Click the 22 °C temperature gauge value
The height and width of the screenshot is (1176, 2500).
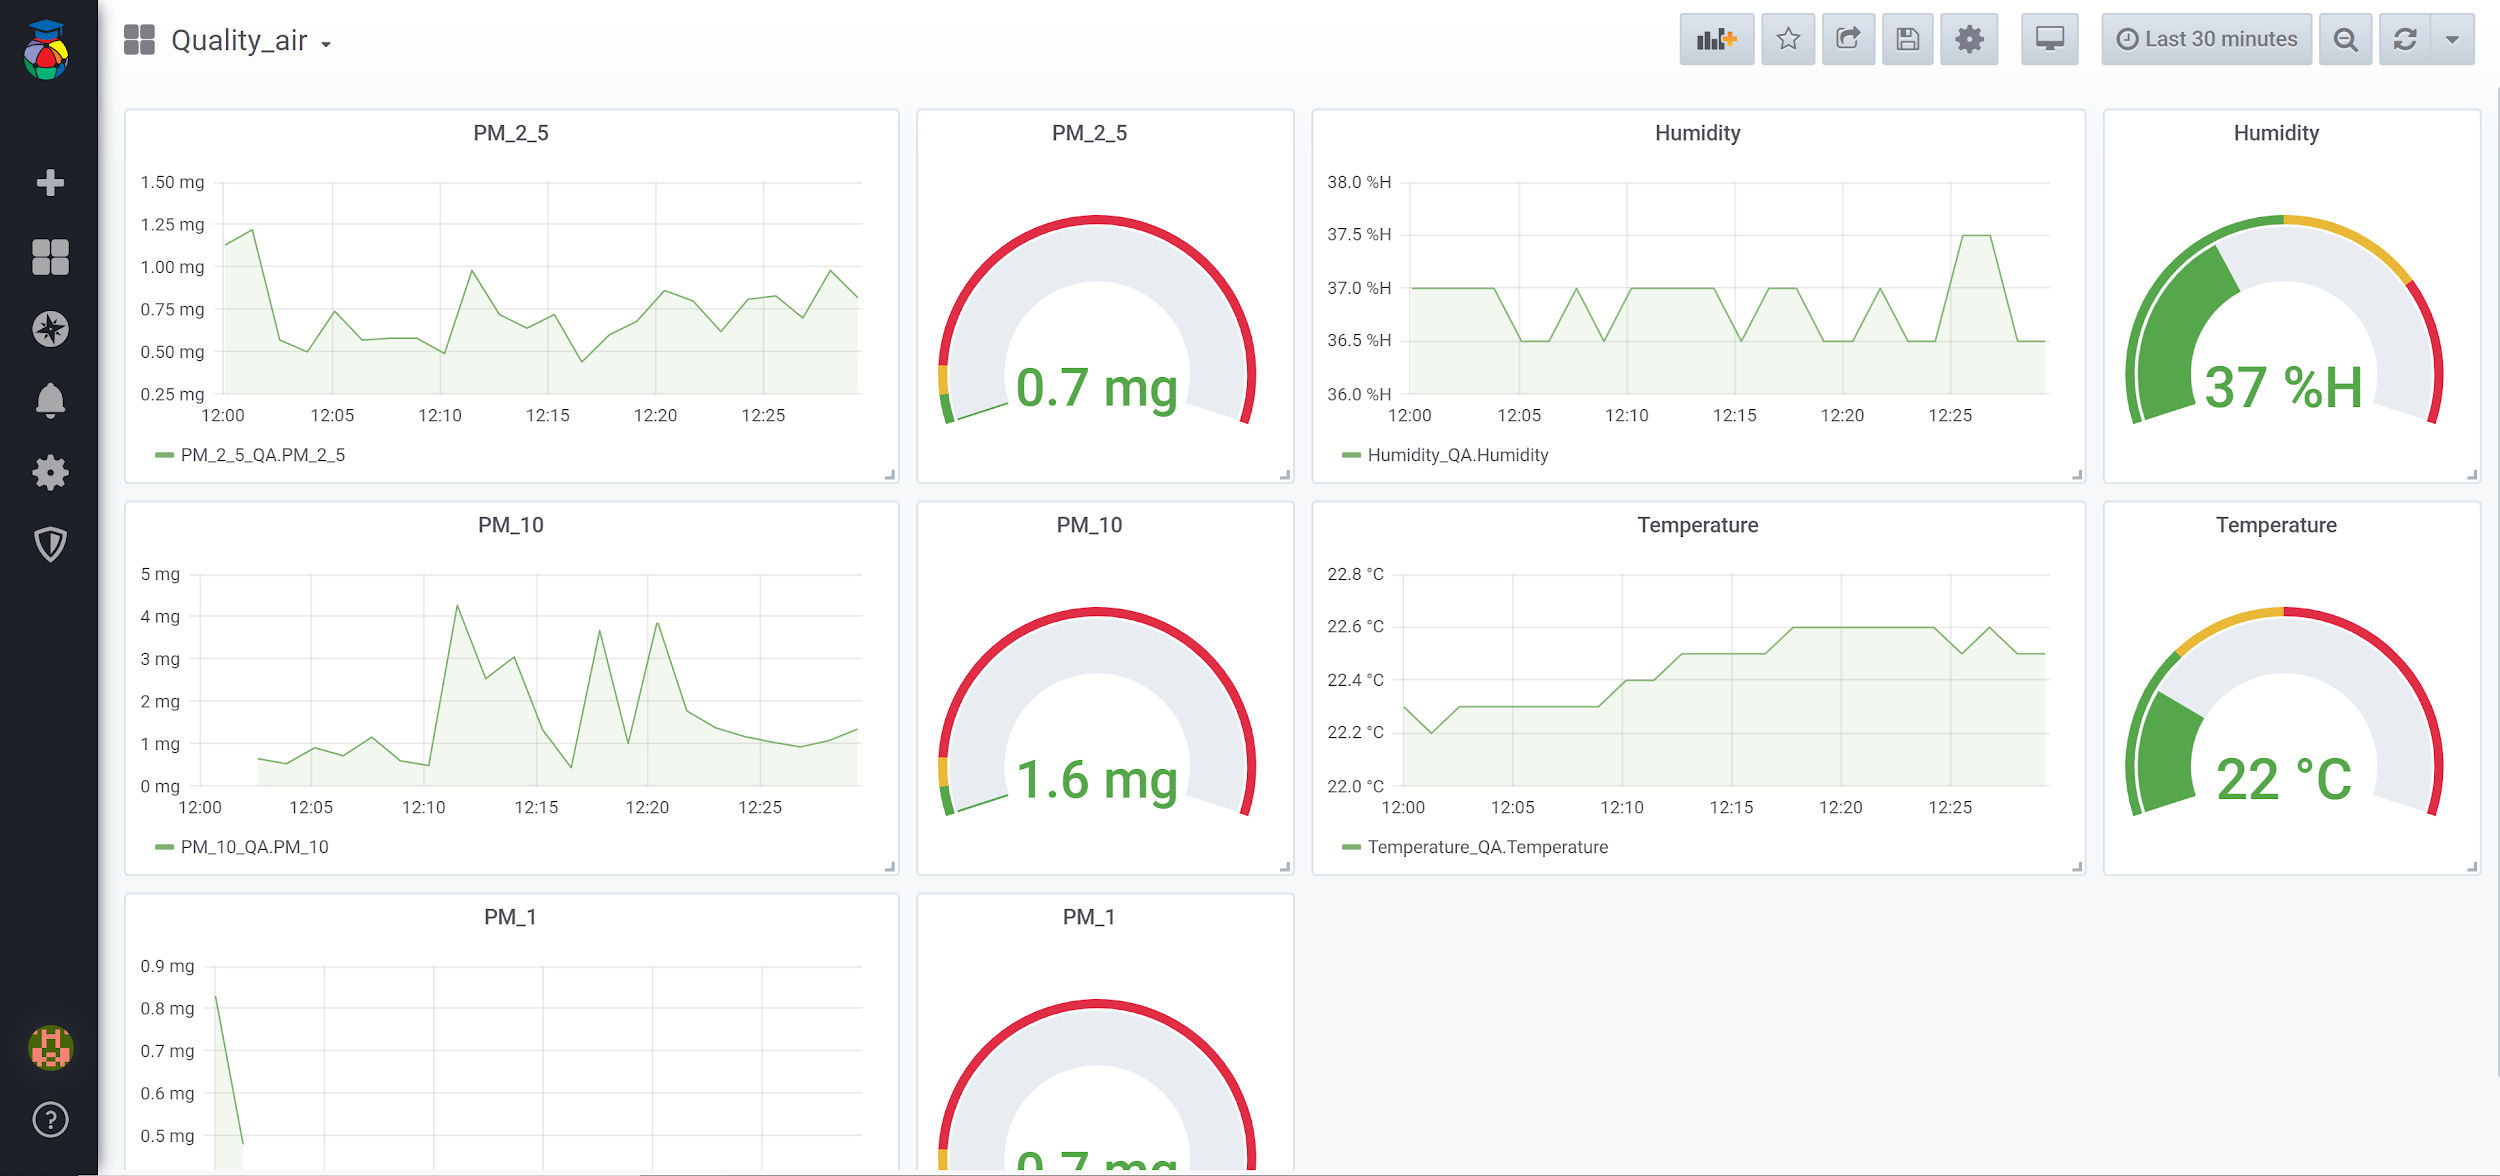pyautogui.click(x=2284, y=780)
